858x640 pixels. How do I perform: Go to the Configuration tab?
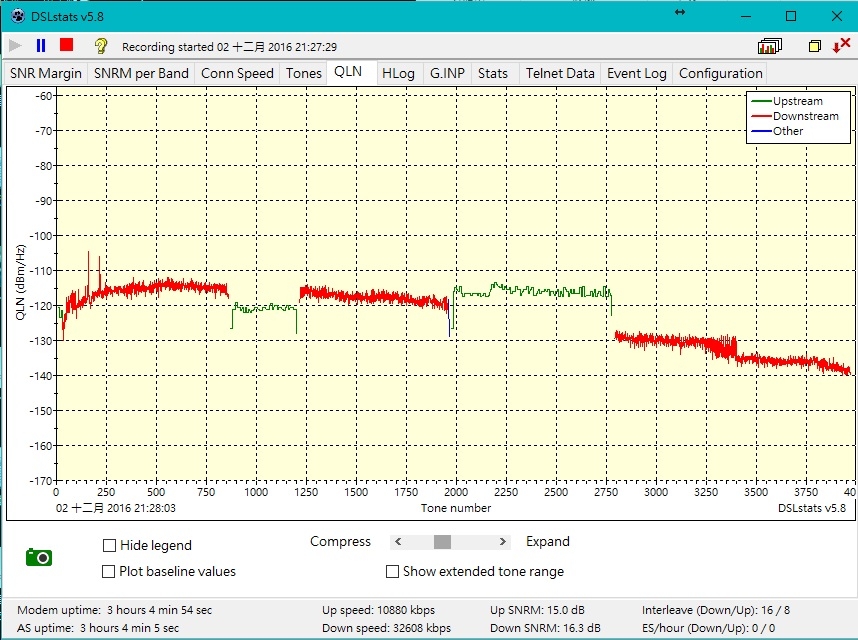721,73
